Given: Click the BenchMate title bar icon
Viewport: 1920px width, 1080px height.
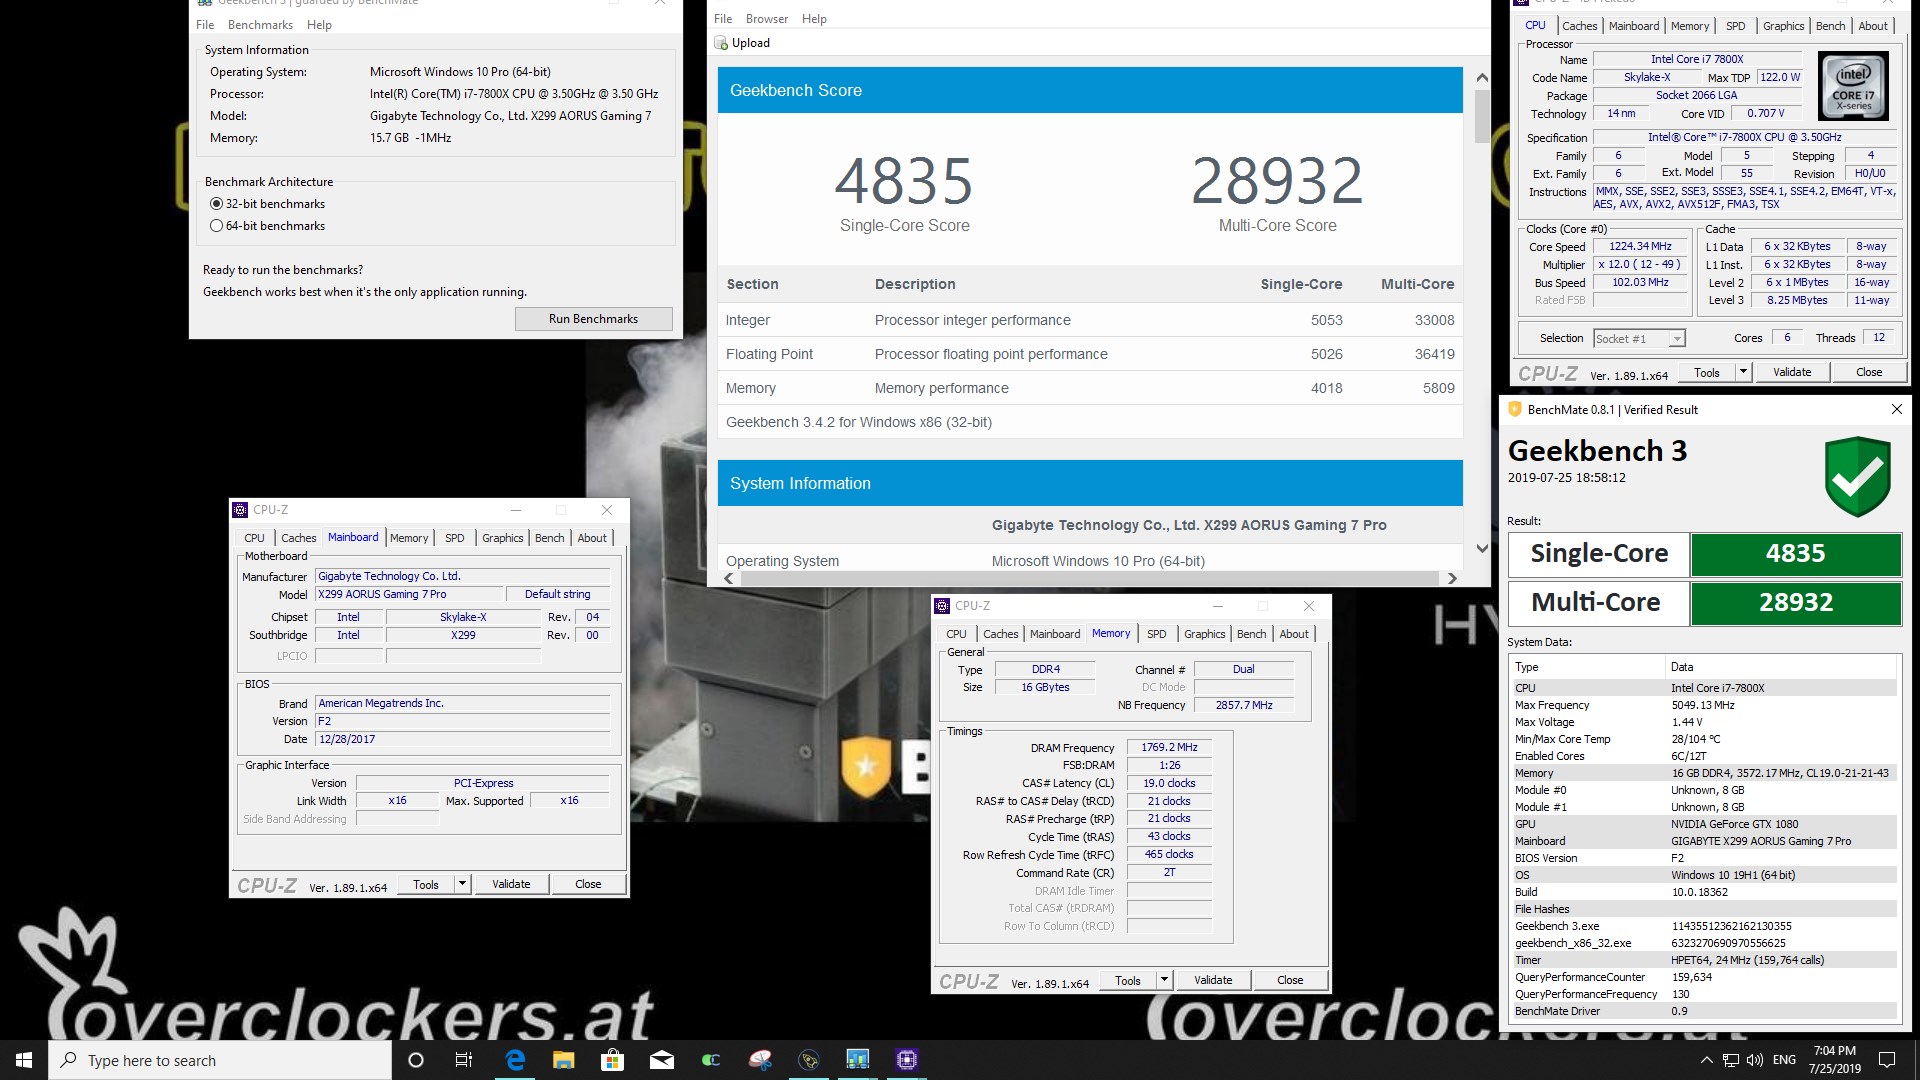Looking at the screenshot, I should tap(1515, 409).
